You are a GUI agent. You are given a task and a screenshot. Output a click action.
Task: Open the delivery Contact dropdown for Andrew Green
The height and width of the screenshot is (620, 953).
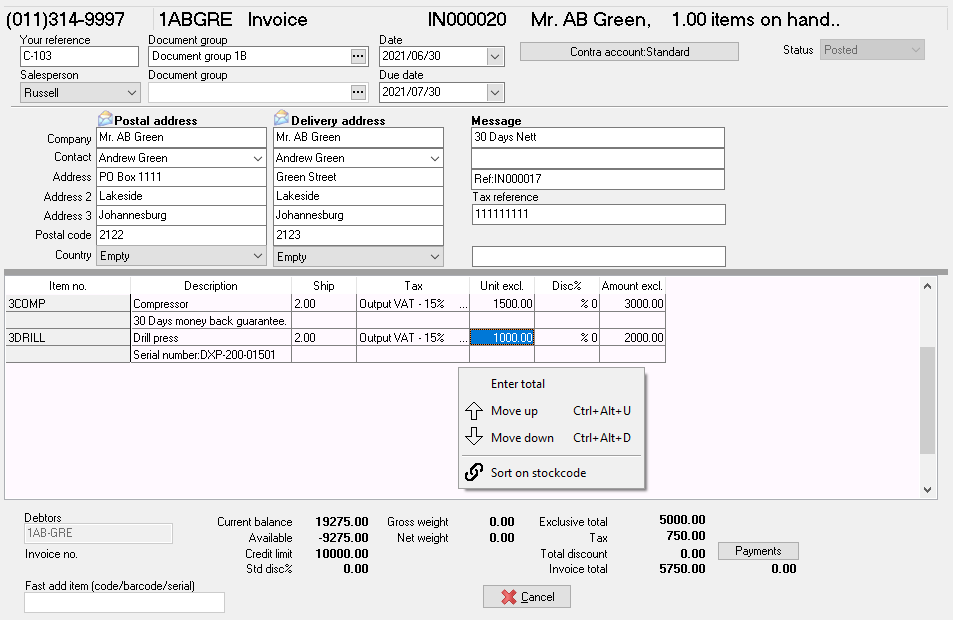[434, 157]
